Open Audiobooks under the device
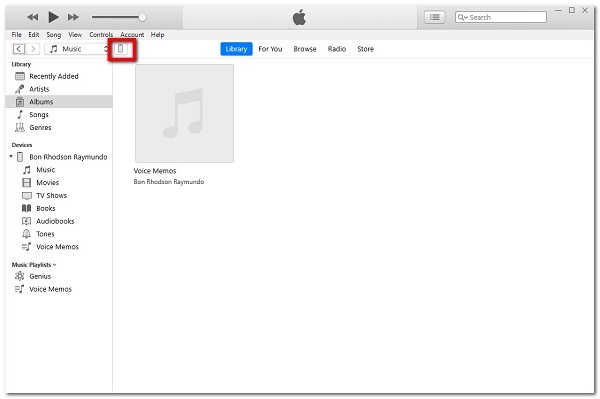600x399 pixels. (x=55, y=221)
